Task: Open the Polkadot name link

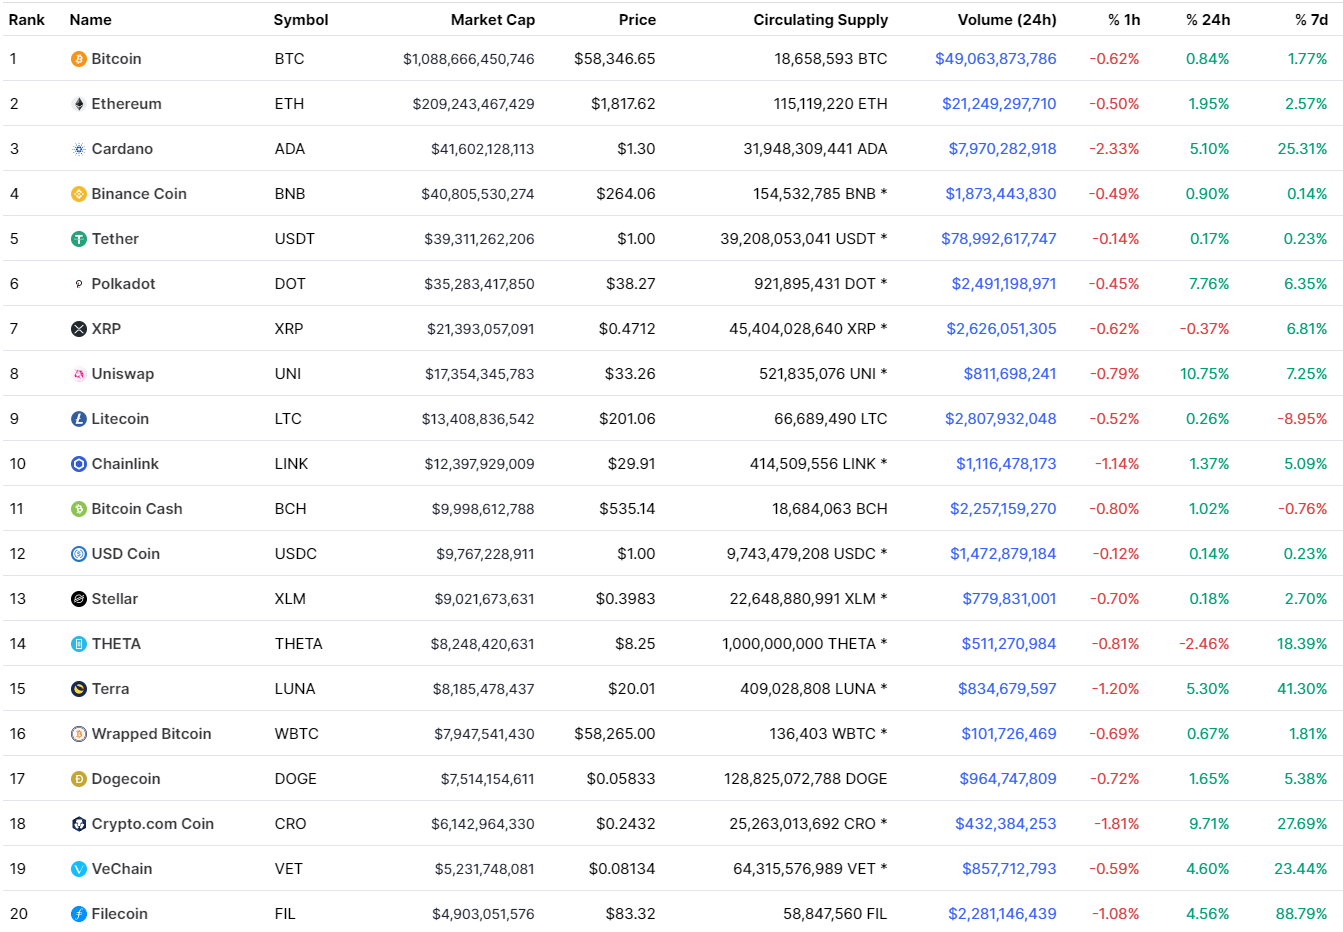Action: (x=123, y=284)
